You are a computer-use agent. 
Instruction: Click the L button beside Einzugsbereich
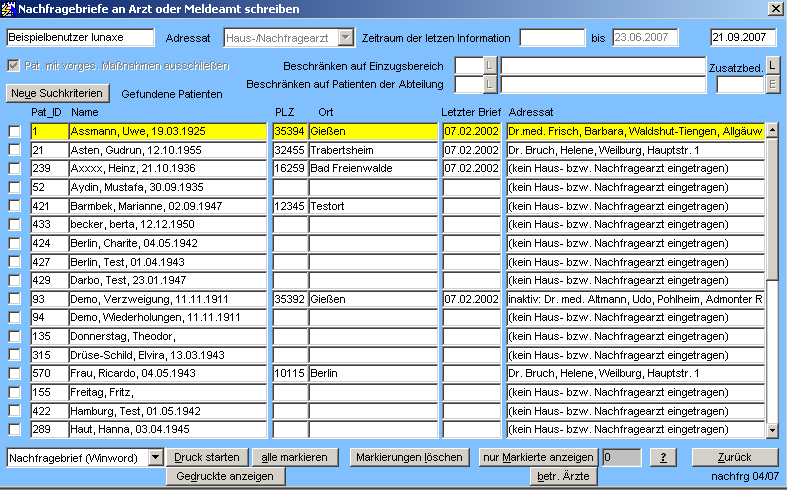tap(489, 66)
